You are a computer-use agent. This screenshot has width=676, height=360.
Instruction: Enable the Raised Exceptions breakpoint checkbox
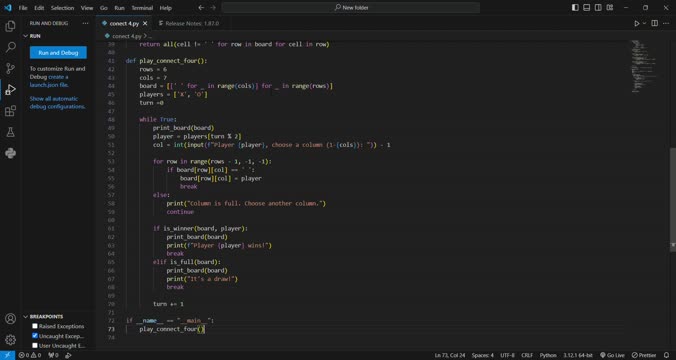[35, 326]
